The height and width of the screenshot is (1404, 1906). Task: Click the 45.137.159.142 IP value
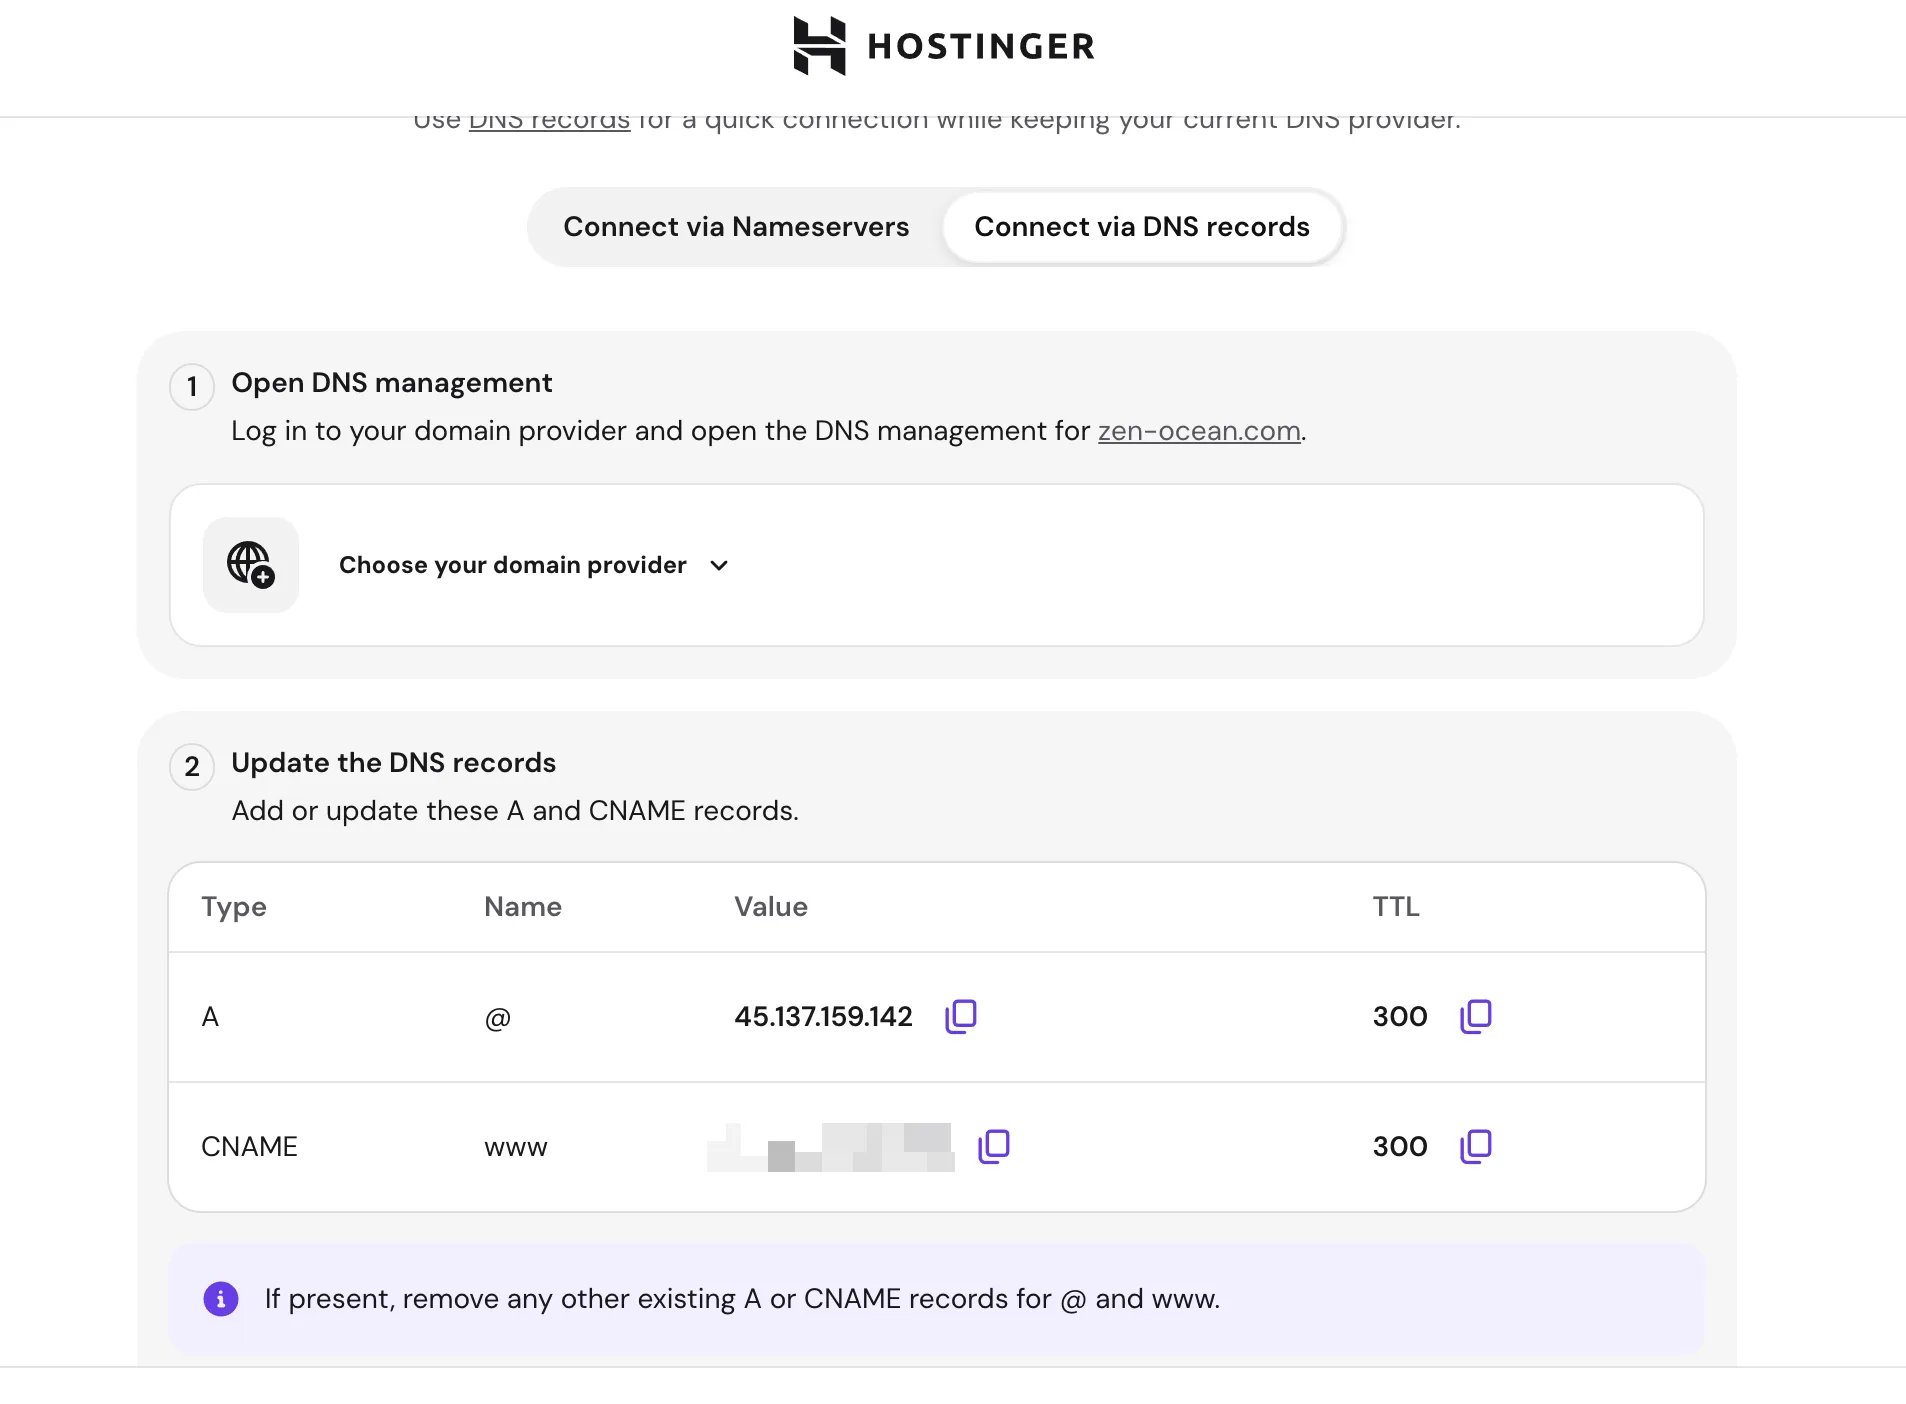point(823,1017)
